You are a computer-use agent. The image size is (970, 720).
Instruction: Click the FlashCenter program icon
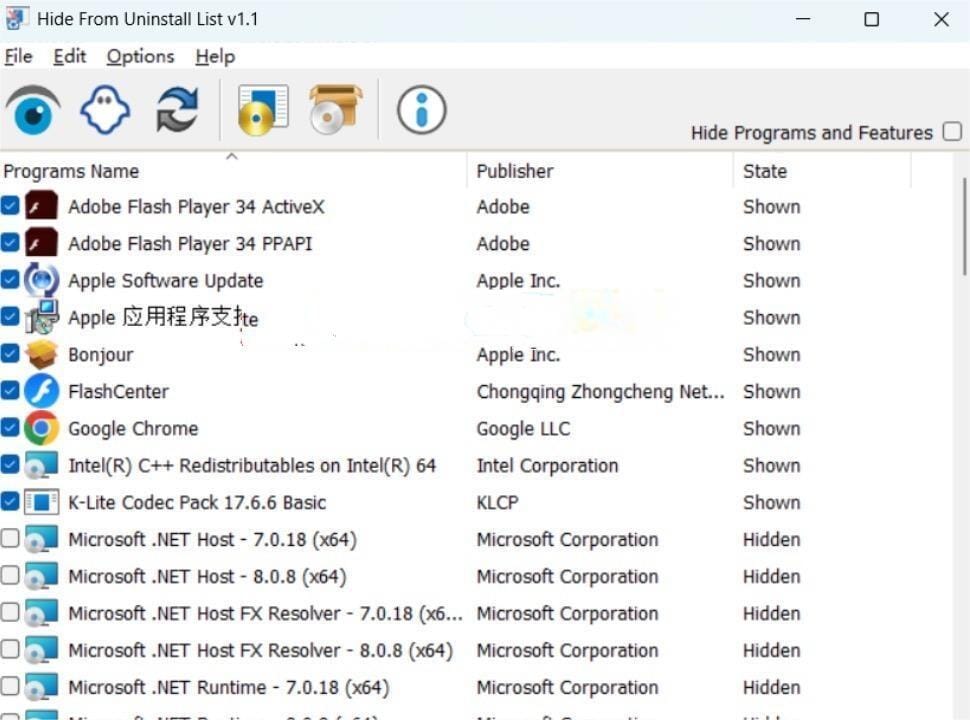[x=41, y=391]
